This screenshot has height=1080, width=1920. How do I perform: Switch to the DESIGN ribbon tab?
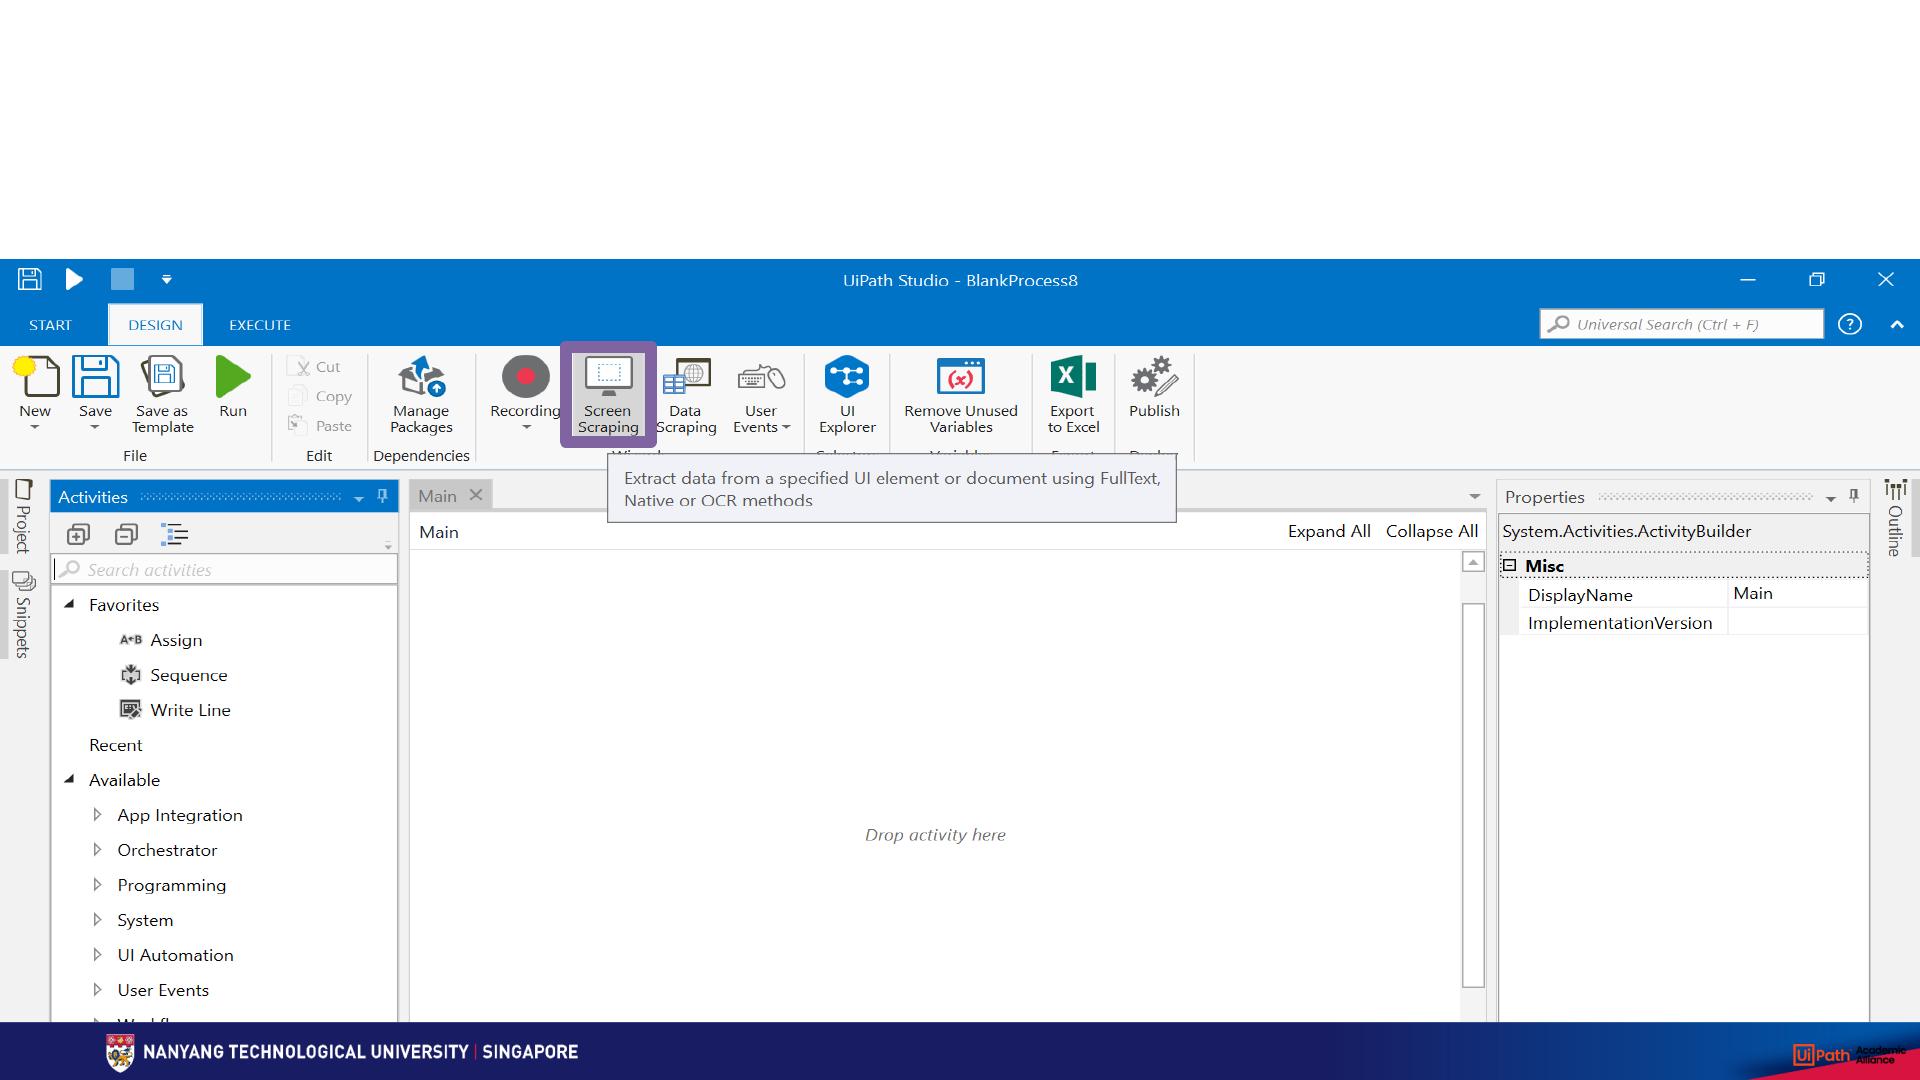(155, 325)
